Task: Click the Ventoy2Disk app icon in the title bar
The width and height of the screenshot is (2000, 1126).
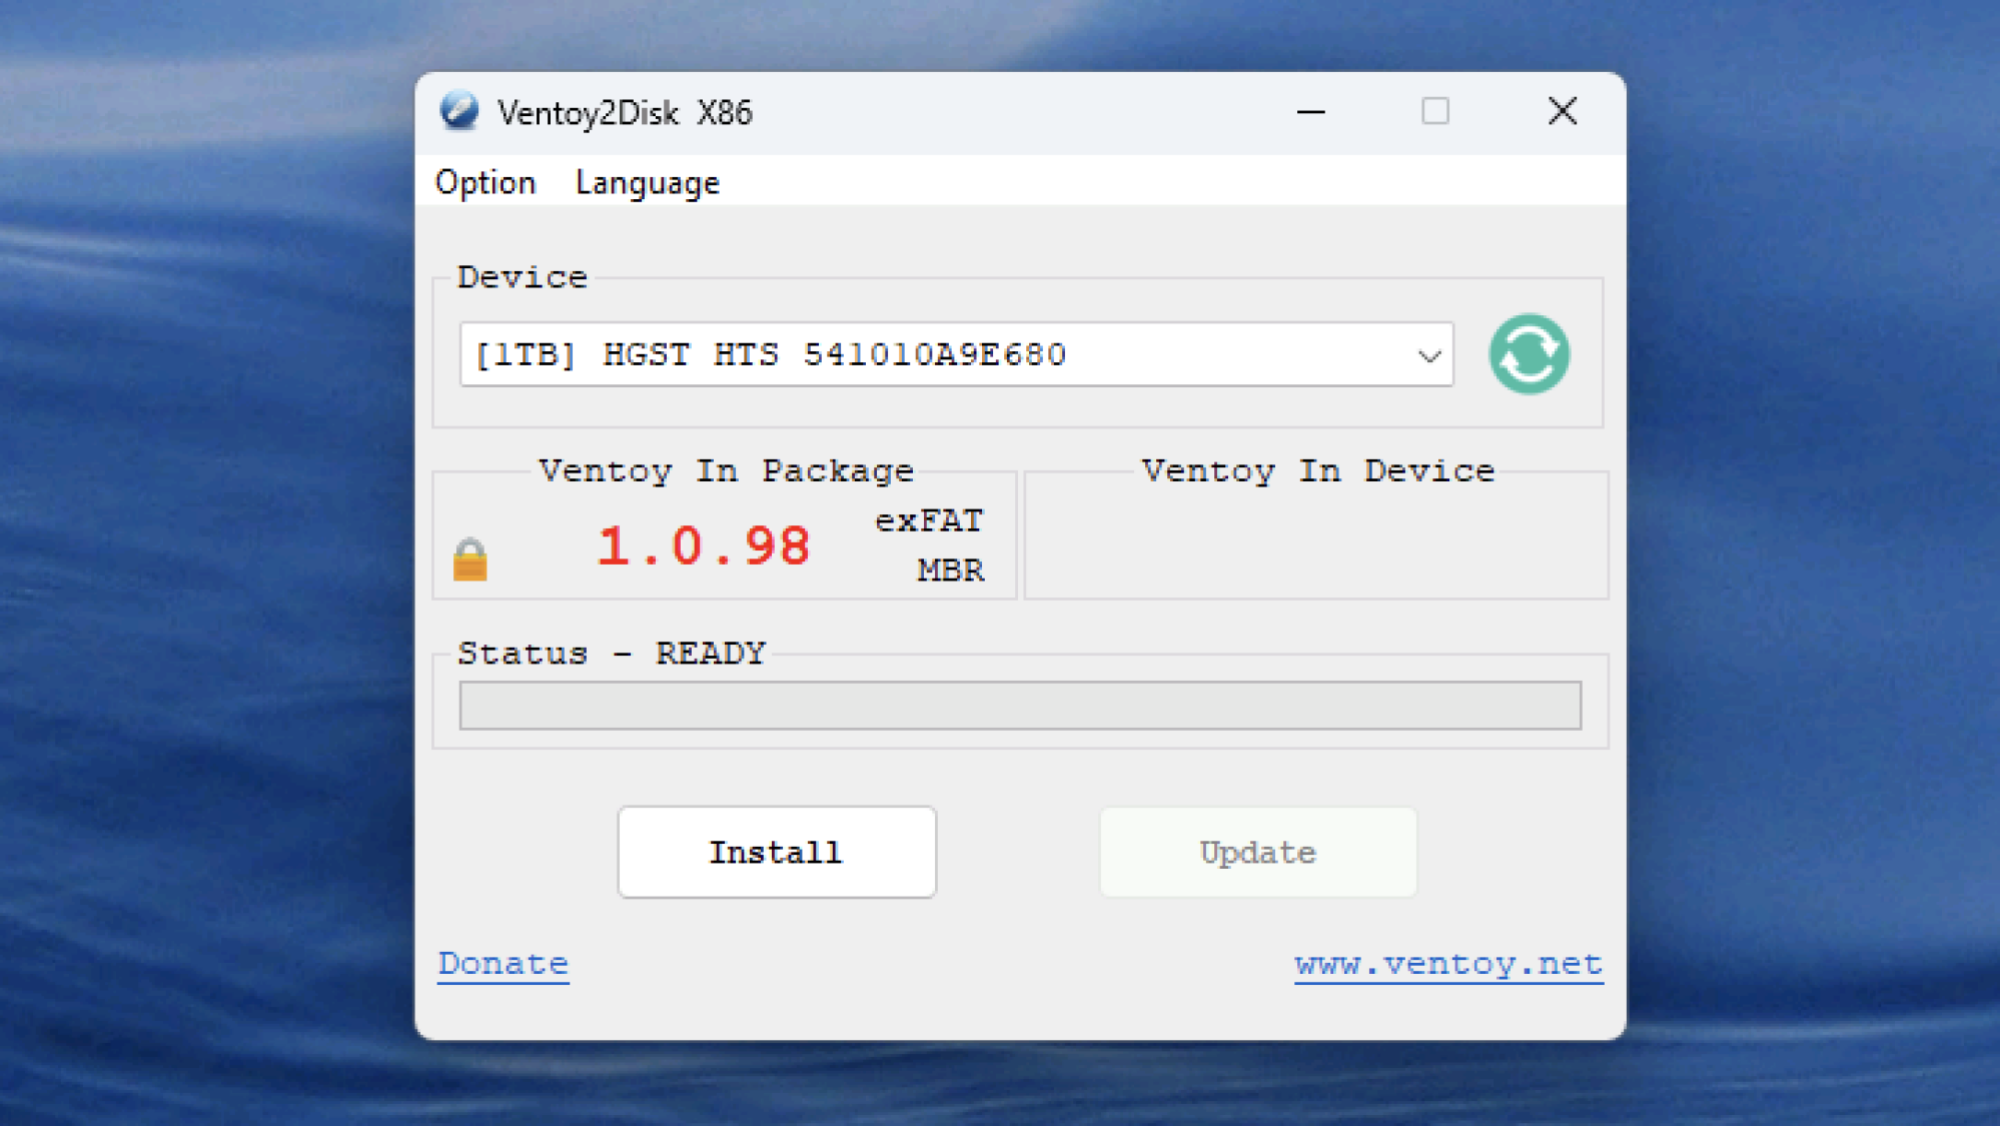Action: pos(459,111)
